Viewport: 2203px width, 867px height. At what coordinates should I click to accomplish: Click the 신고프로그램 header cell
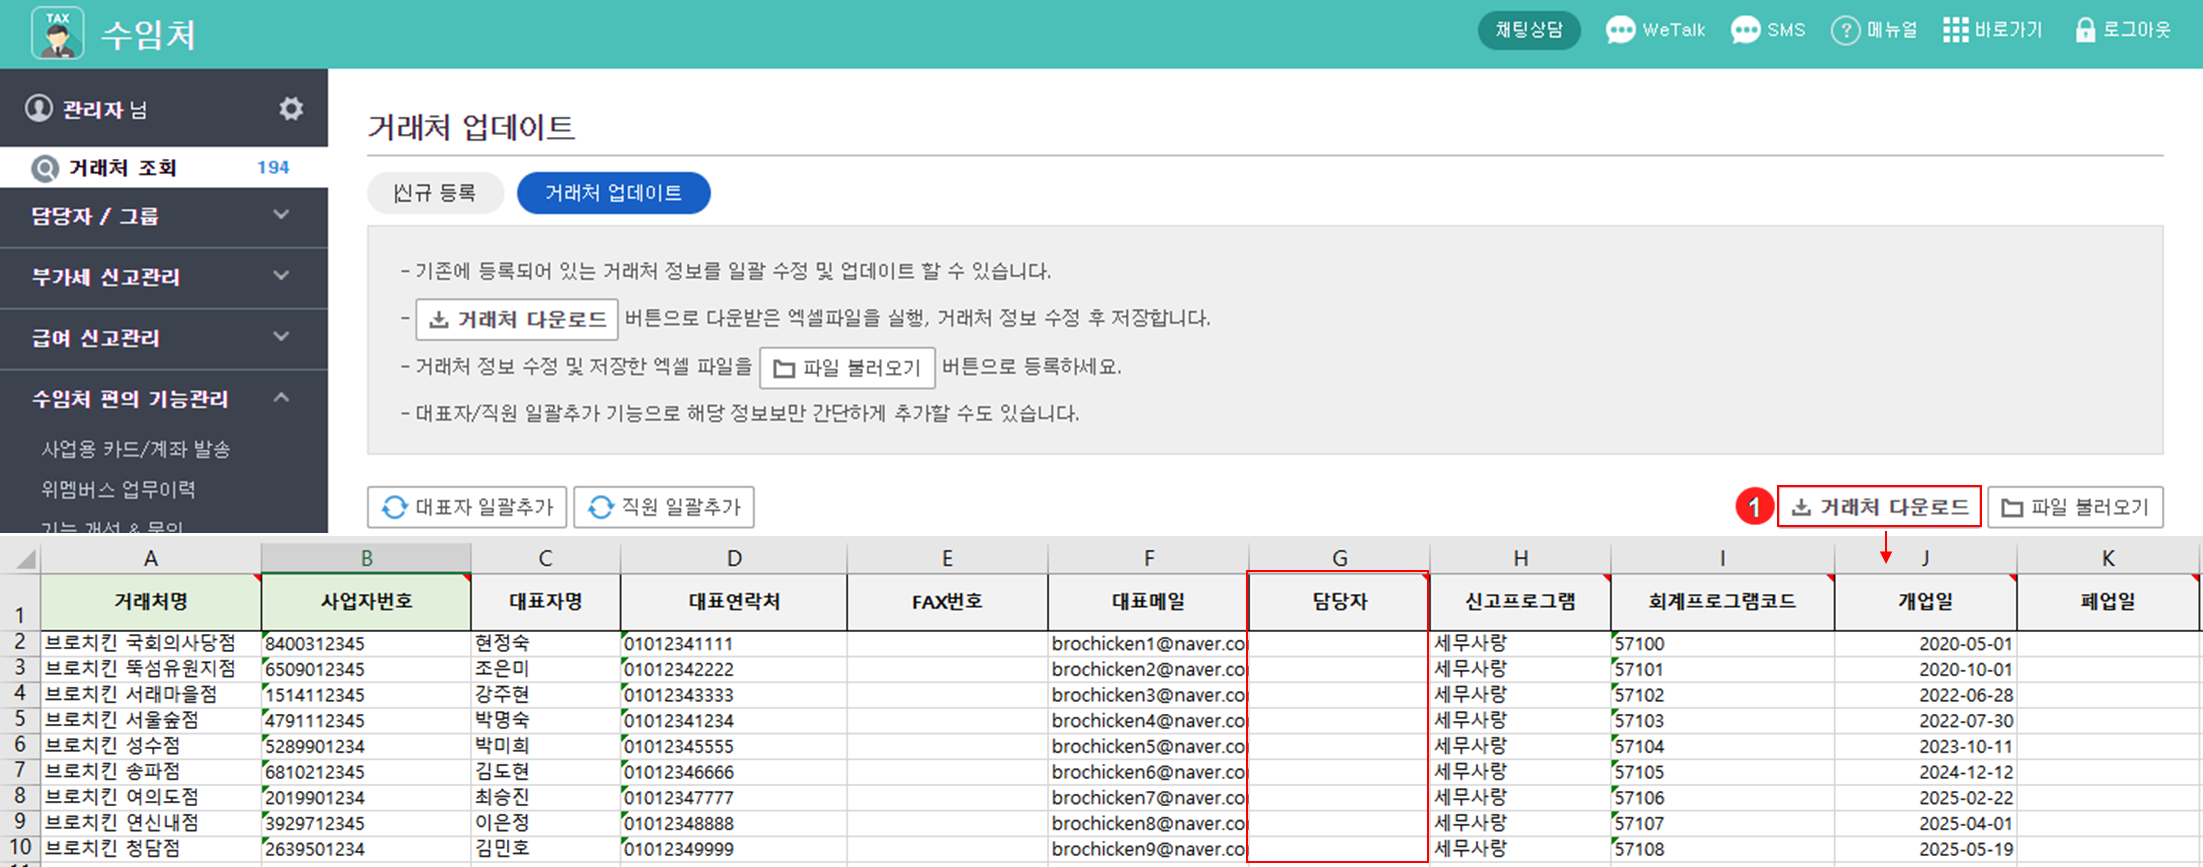[1520, 602]
